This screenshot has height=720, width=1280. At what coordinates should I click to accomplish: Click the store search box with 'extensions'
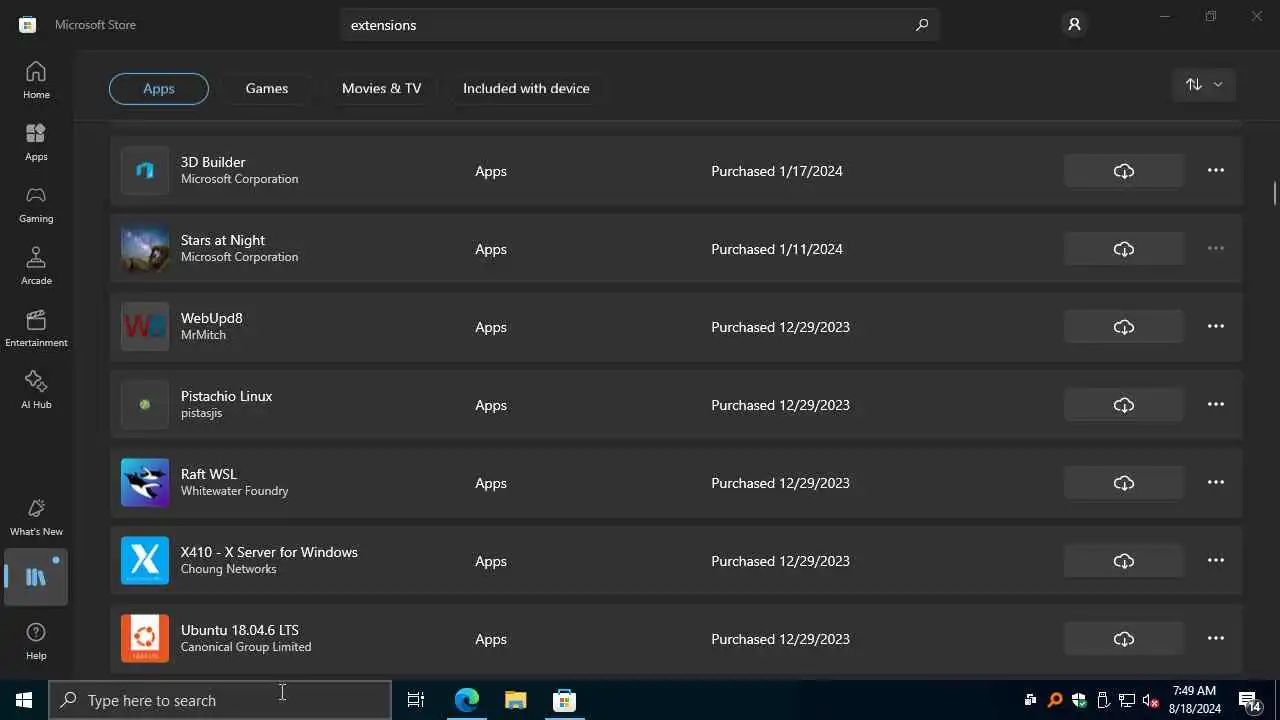640,25
